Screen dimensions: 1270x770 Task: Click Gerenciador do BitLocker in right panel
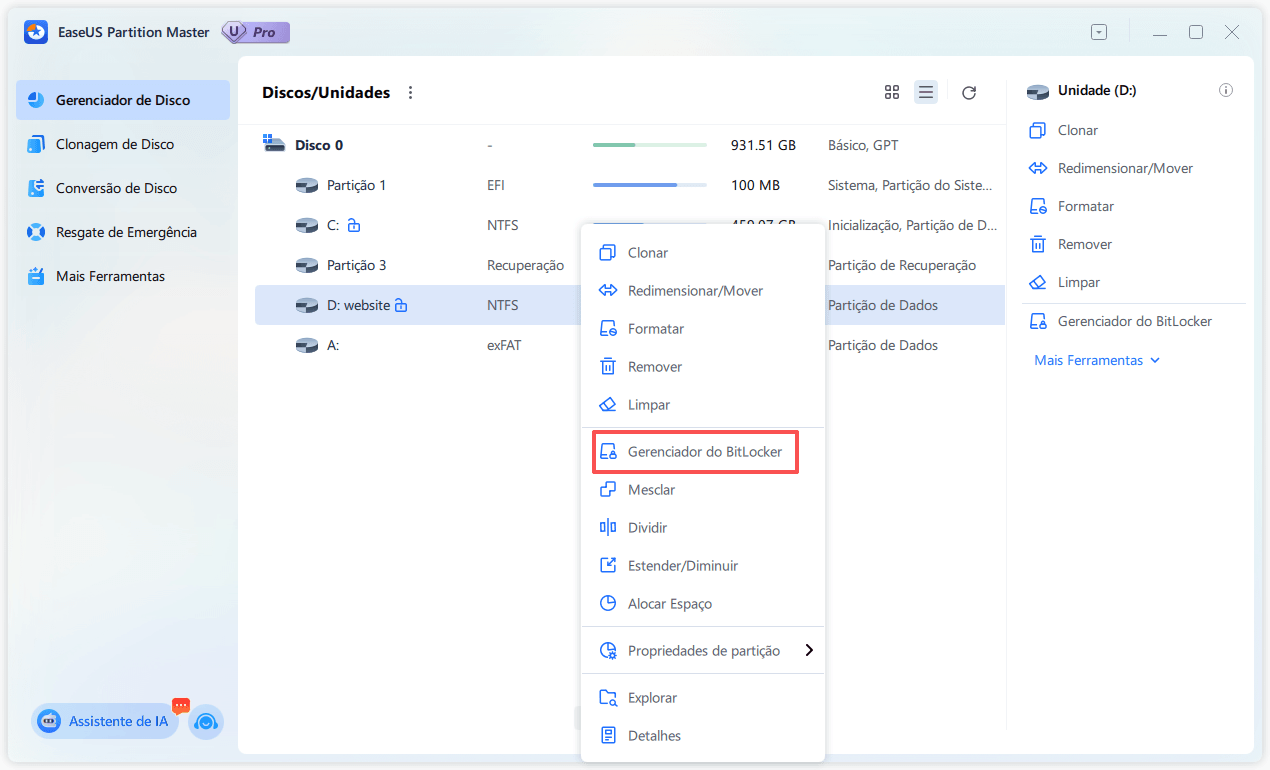1121,322
